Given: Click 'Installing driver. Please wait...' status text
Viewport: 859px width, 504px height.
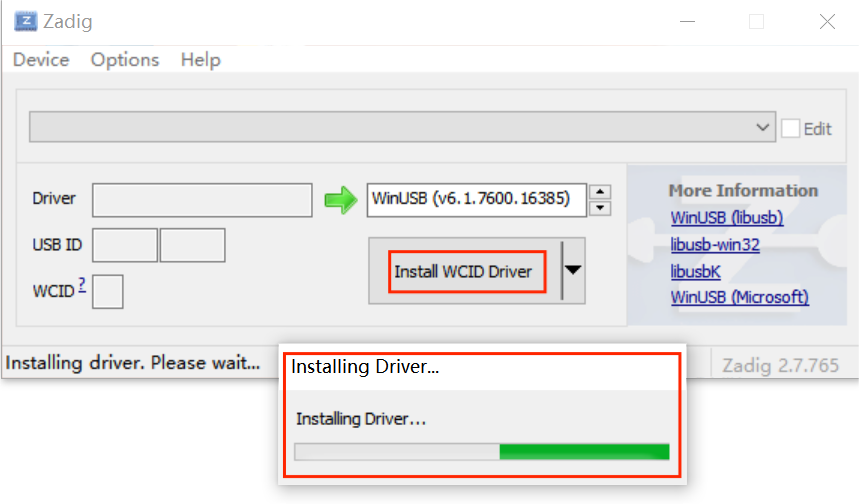Looking at the screenshot, I should pos(133,363).
